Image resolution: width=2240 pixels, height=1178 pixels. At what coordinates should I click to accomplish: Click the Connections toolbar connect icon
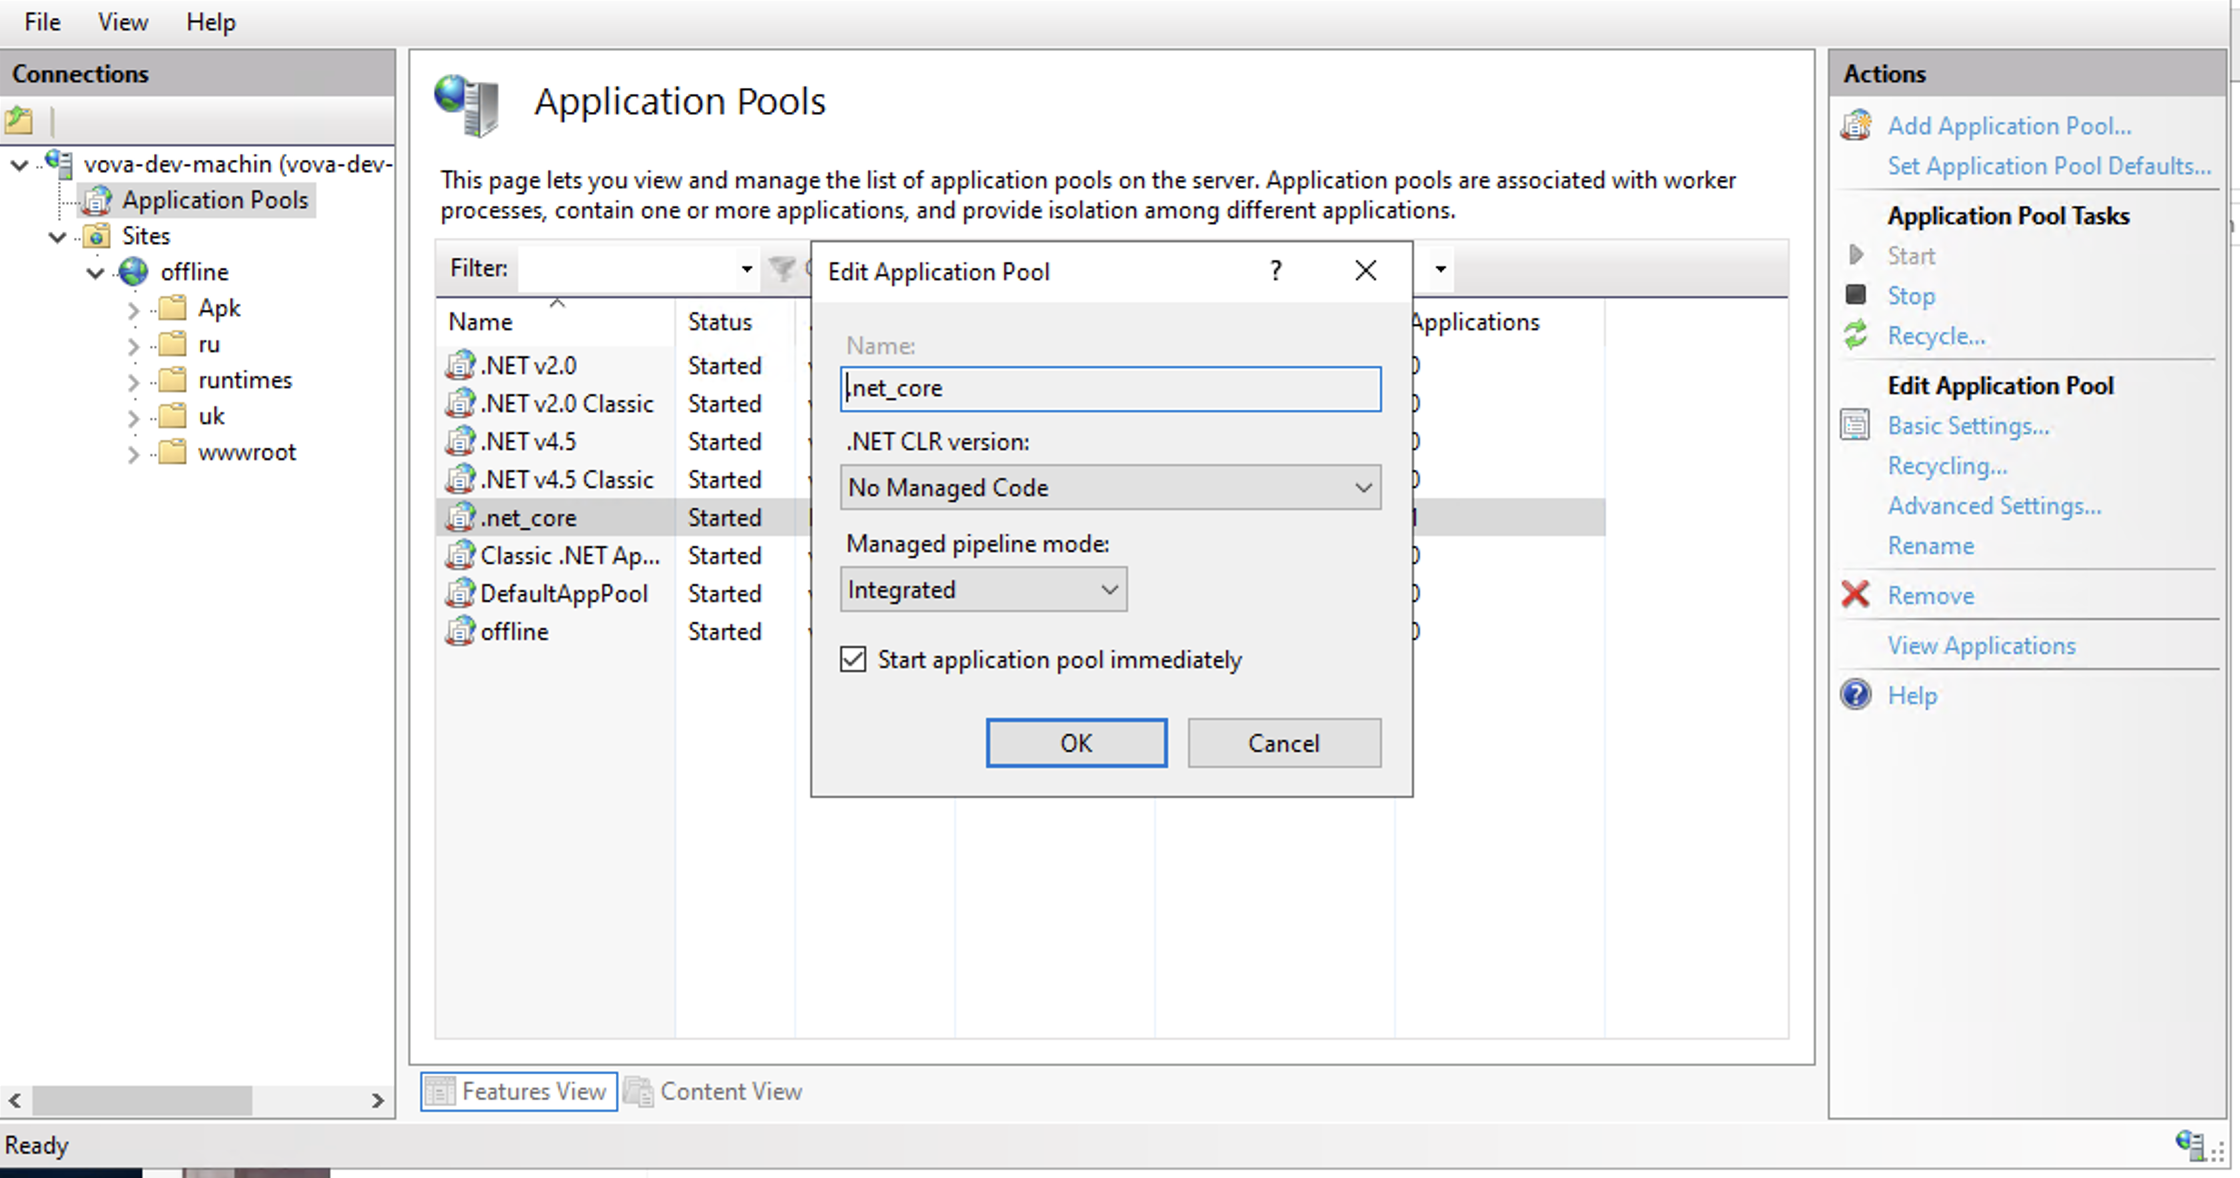[20, 121]
